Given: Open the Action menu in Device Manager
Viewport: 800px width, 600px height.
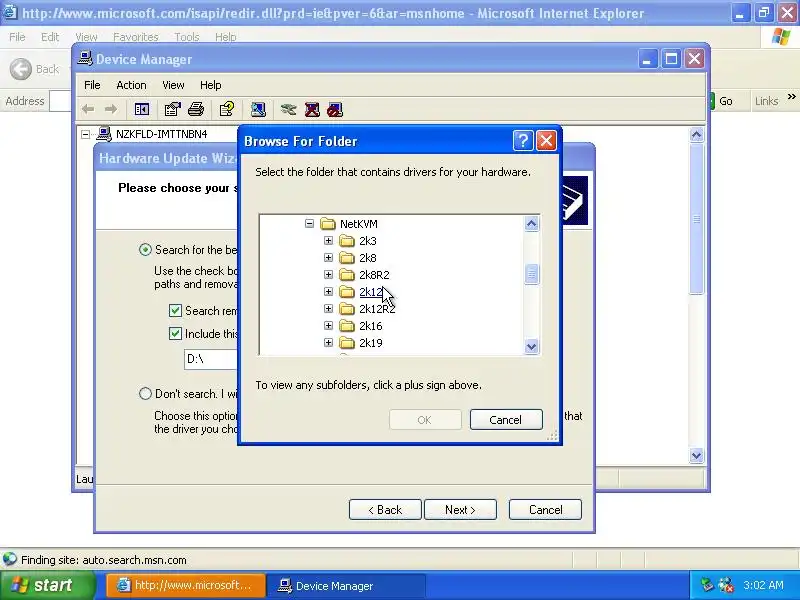Looking at the screenshot, I should coord(131,85).
